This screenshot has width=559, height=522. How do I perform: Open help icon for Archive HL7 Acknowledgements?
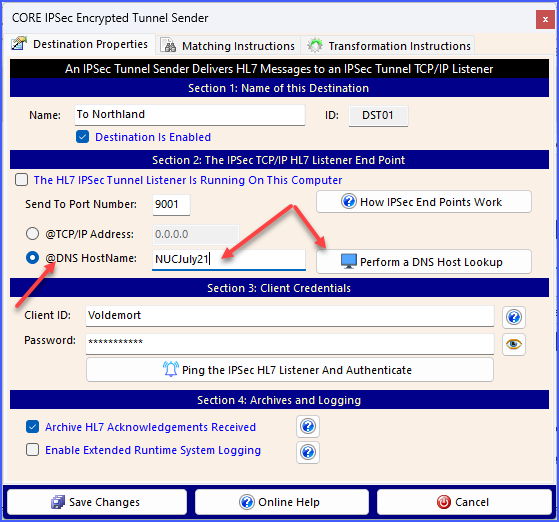[308, 426]
